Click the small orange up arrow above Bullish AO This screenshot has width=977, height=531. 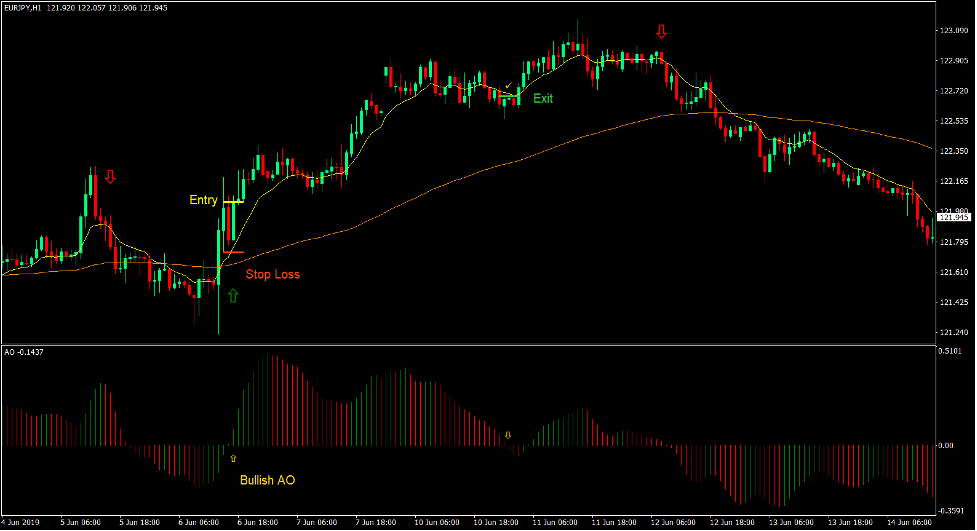234,458
